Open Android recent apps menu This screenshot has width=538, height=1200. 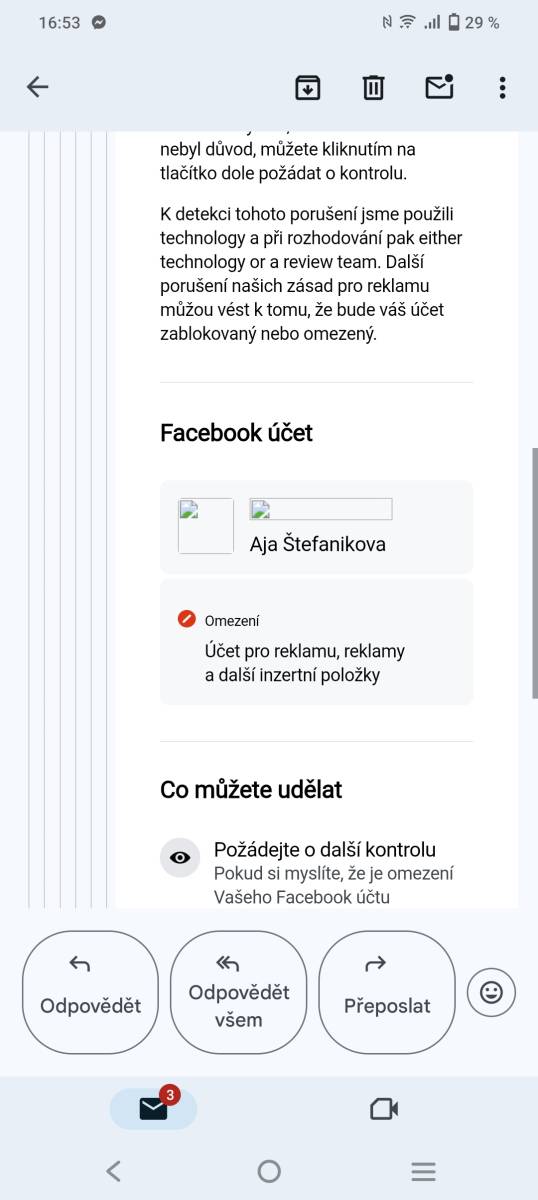(424, 1171)
